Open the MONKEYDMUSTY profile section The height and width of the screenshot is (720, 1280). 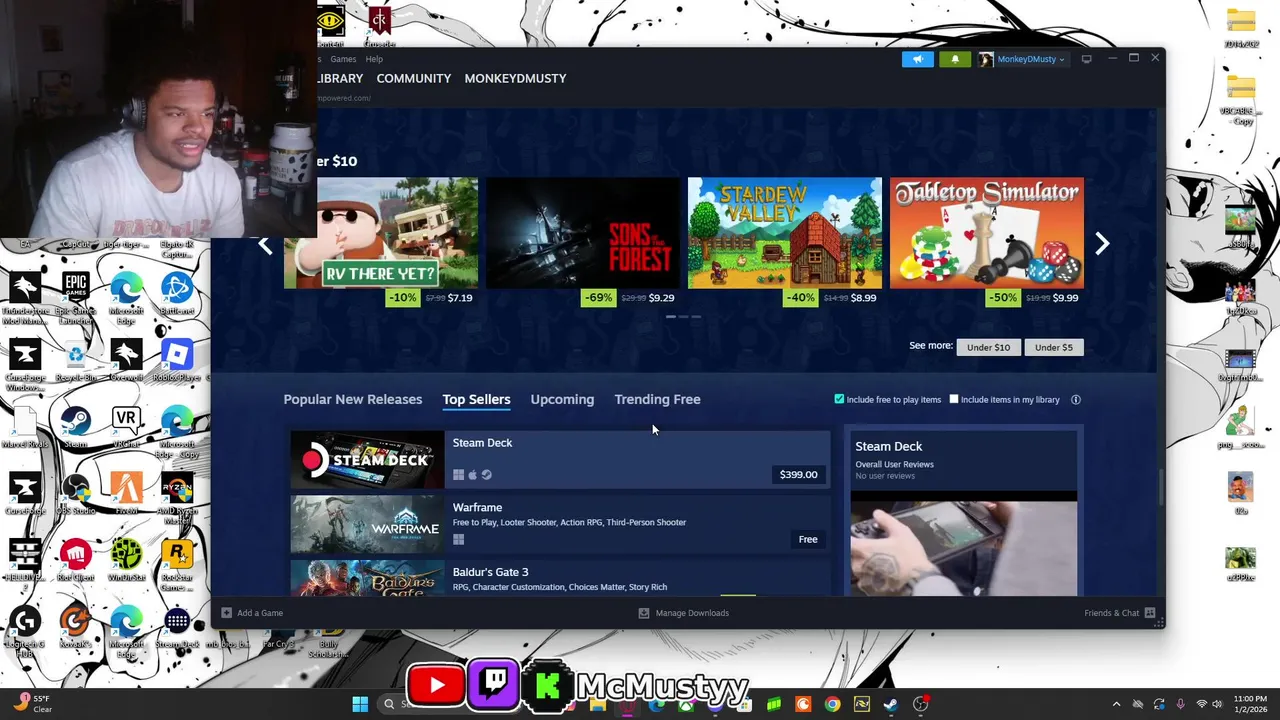click(x=515, y=78)
